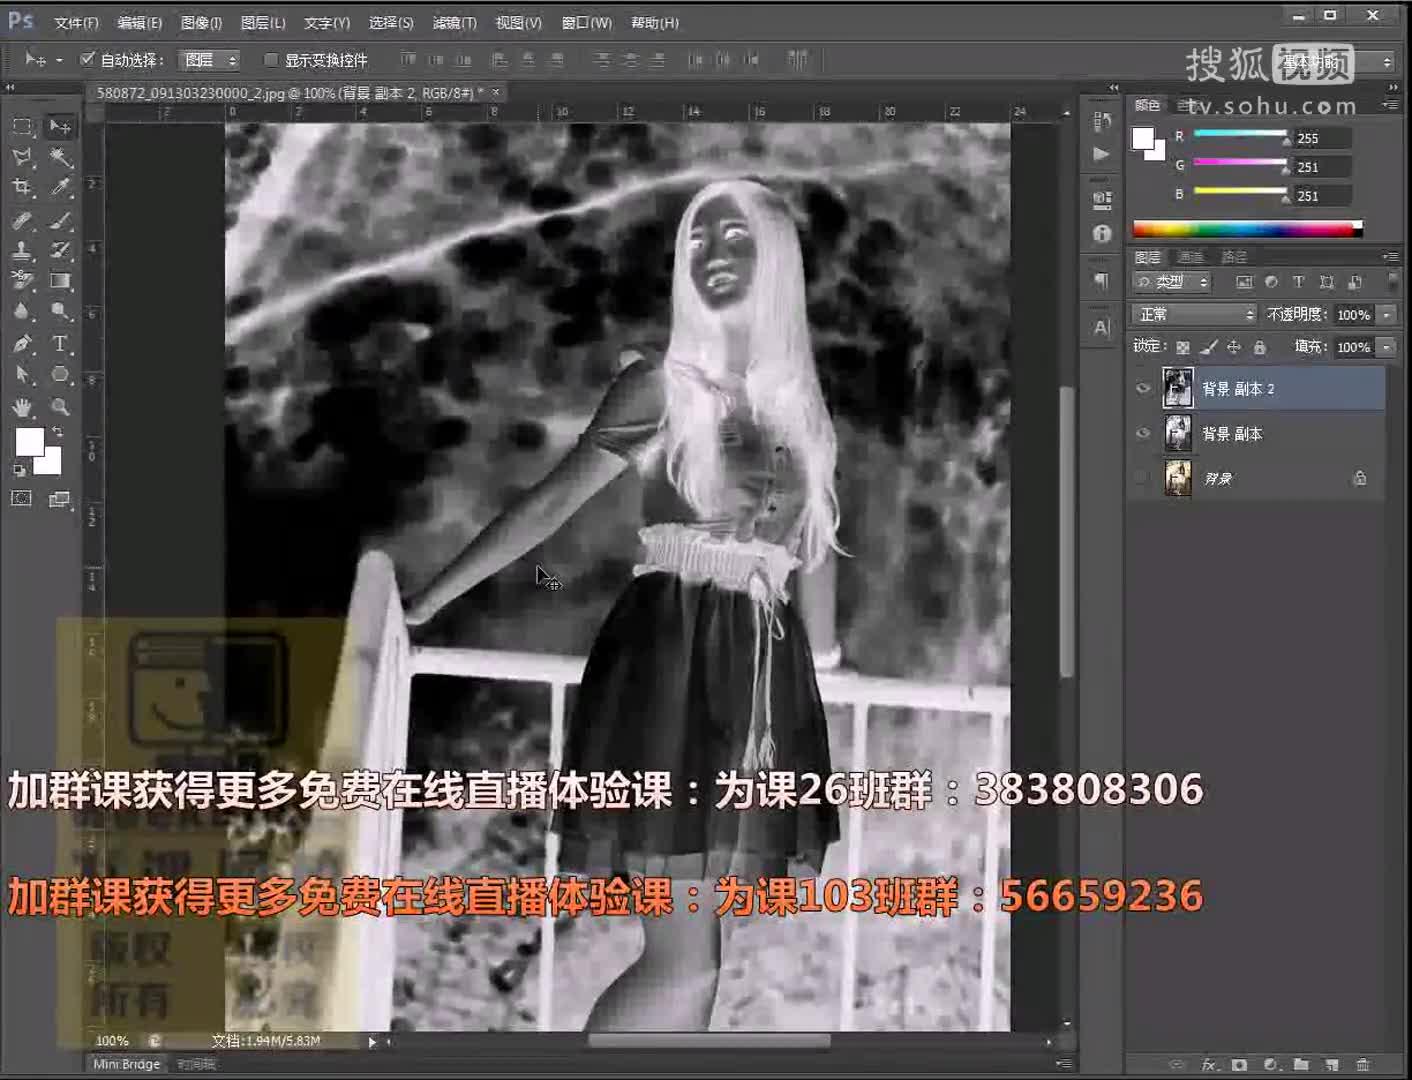Open the layer filter 类型 dropdown
1412x1080 pixels.
pyautogui.click(x=1173, y=282)
